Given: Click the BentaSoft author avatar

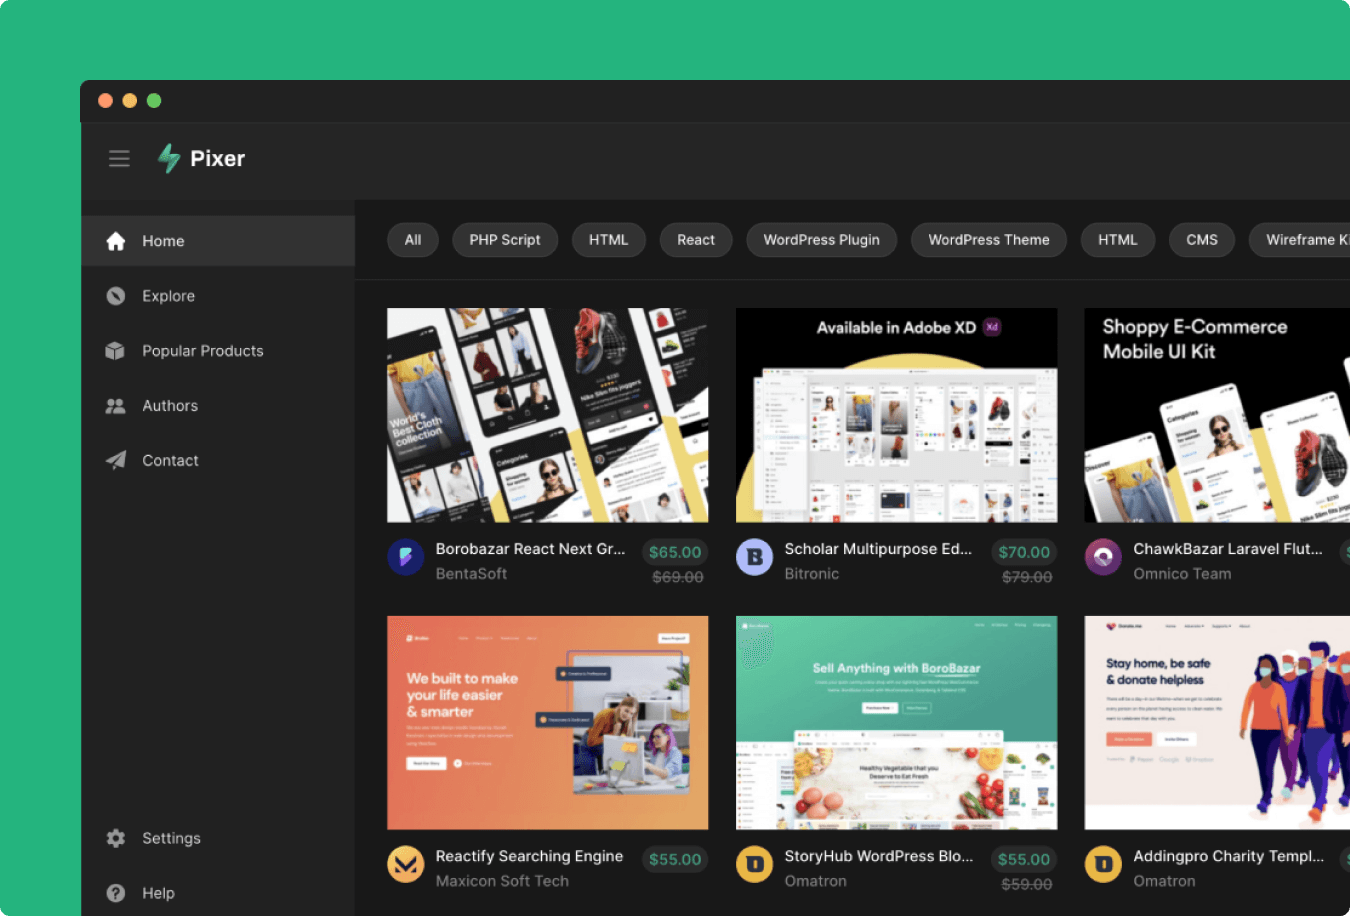Looking at the screenshot, I should pos(406,557).
